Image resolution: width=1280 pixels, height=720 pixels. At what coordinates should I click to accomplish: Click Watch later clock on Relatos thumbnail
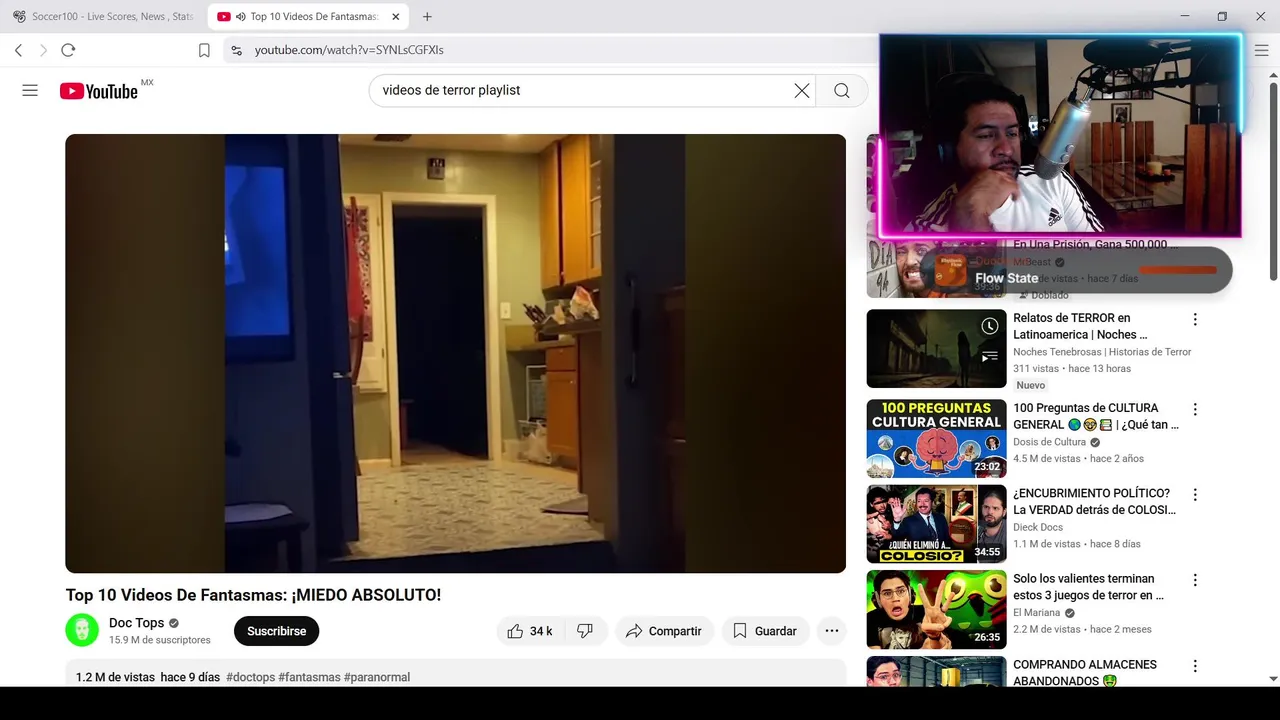point(989,326)
